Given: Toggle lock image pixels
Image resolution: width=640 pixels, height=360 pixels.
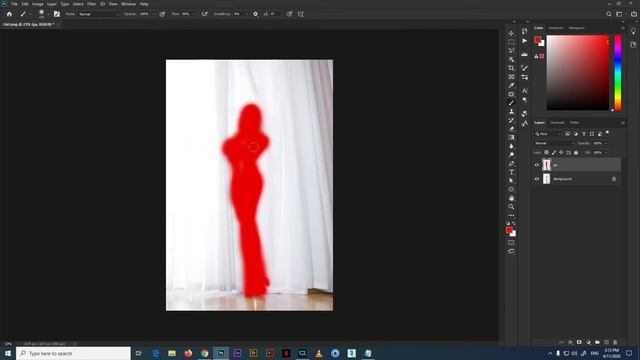Looking at the screenshot, I should pos(553,153).
